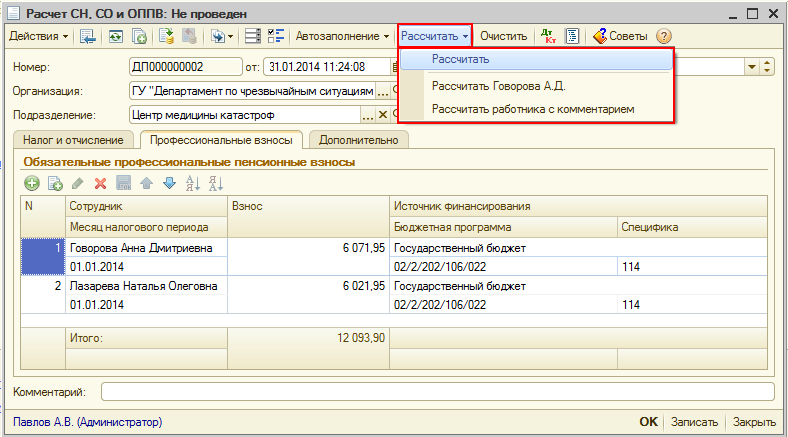Viewport: 788px width, 437px height.
Task: Open the Действия dropdown menu
Action: point(39,36)
